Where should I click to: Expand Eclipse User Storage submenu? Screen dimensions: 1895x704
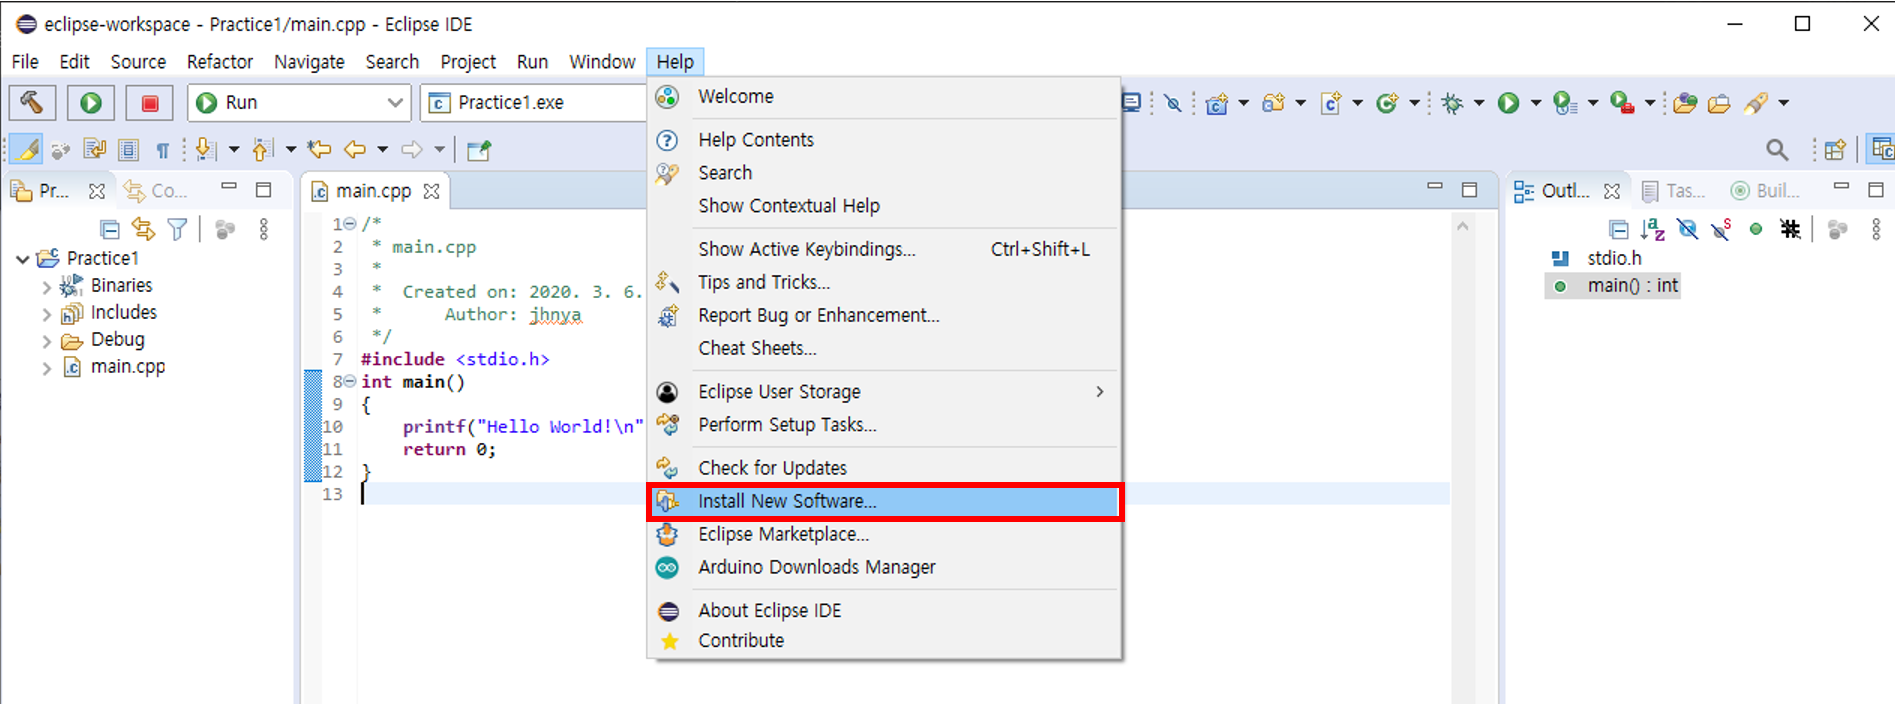[885, 392]
